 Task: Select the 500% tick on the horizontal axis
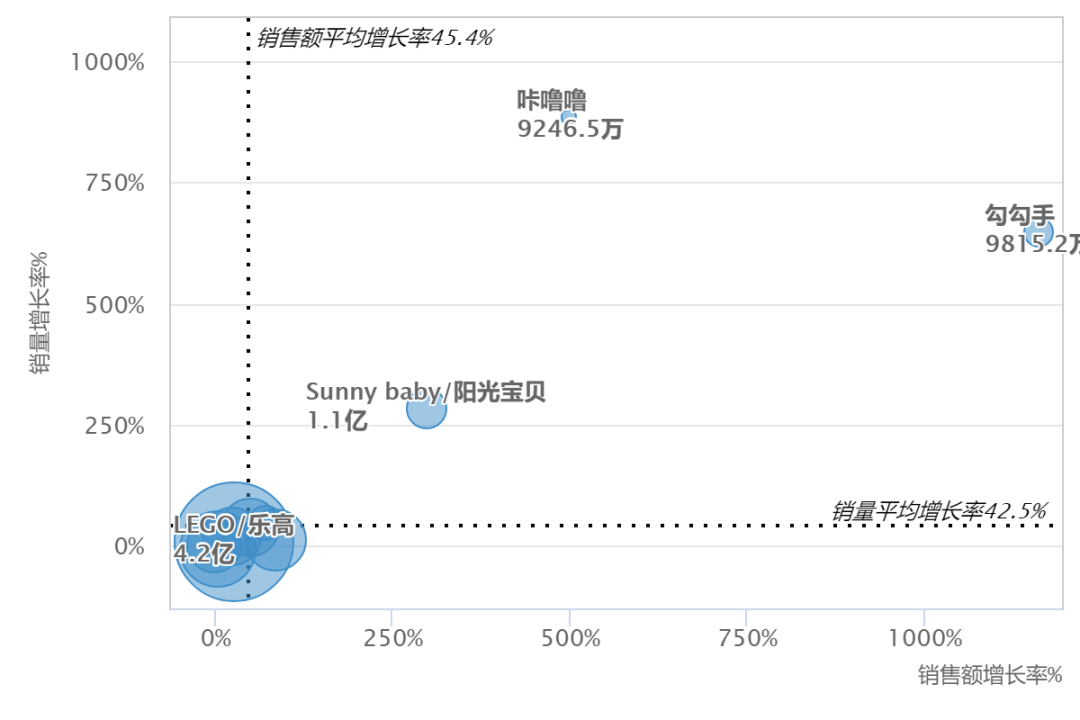[x=569, y=639]
